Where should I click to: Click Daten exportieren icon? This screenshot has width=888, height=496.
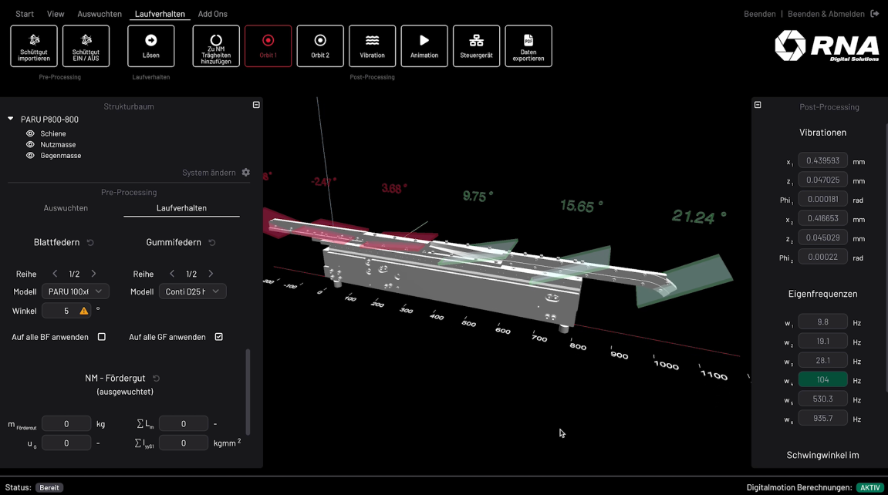[528, 46]
